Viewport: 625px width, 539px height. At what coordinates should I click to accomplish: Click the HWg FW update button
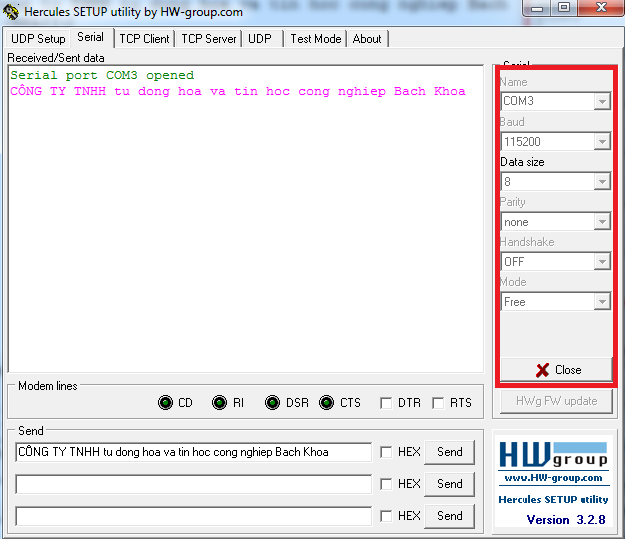click(556, 401)
